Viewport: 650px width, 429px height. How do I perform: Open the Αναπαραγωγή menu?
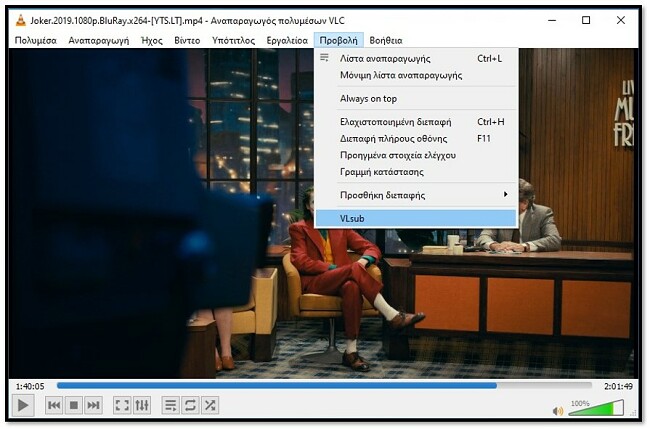[x=99, y=41]
